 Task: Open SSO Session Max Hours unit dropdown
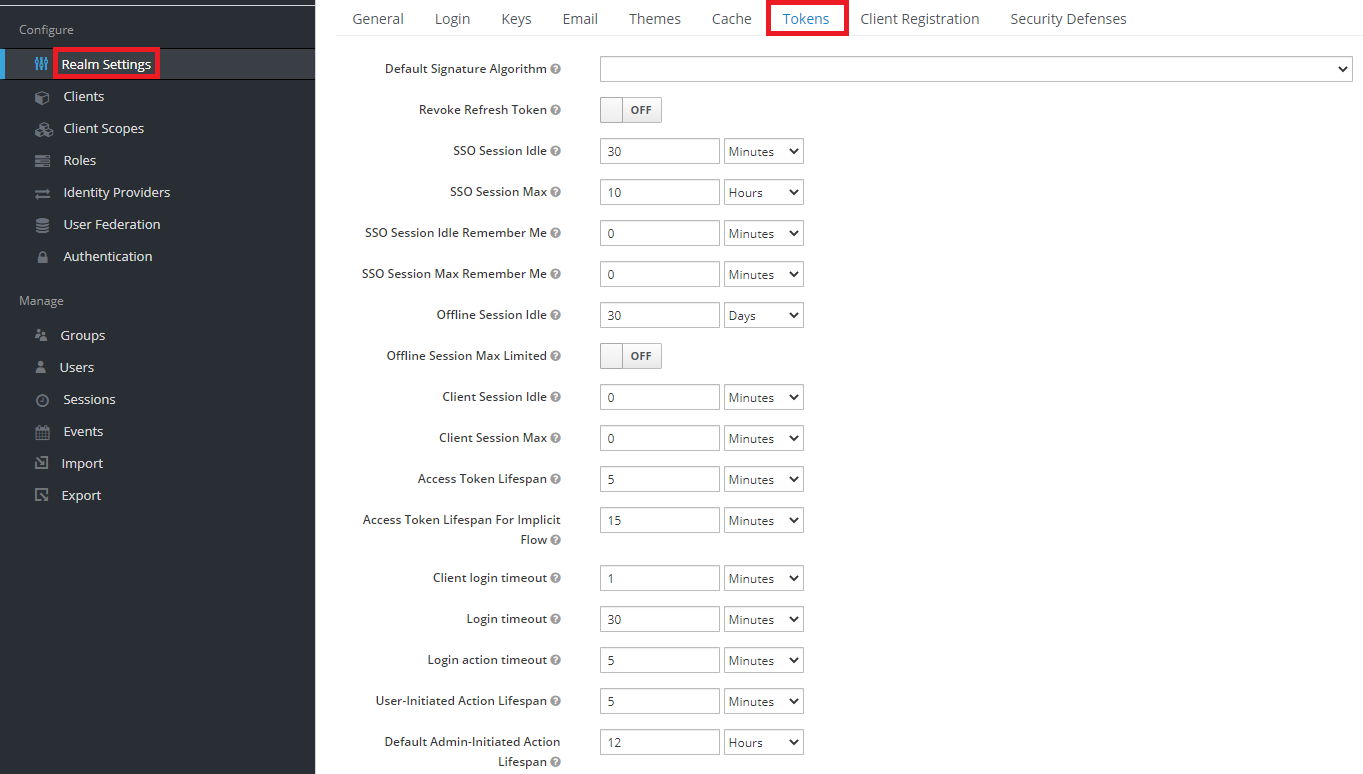[764, 192]
